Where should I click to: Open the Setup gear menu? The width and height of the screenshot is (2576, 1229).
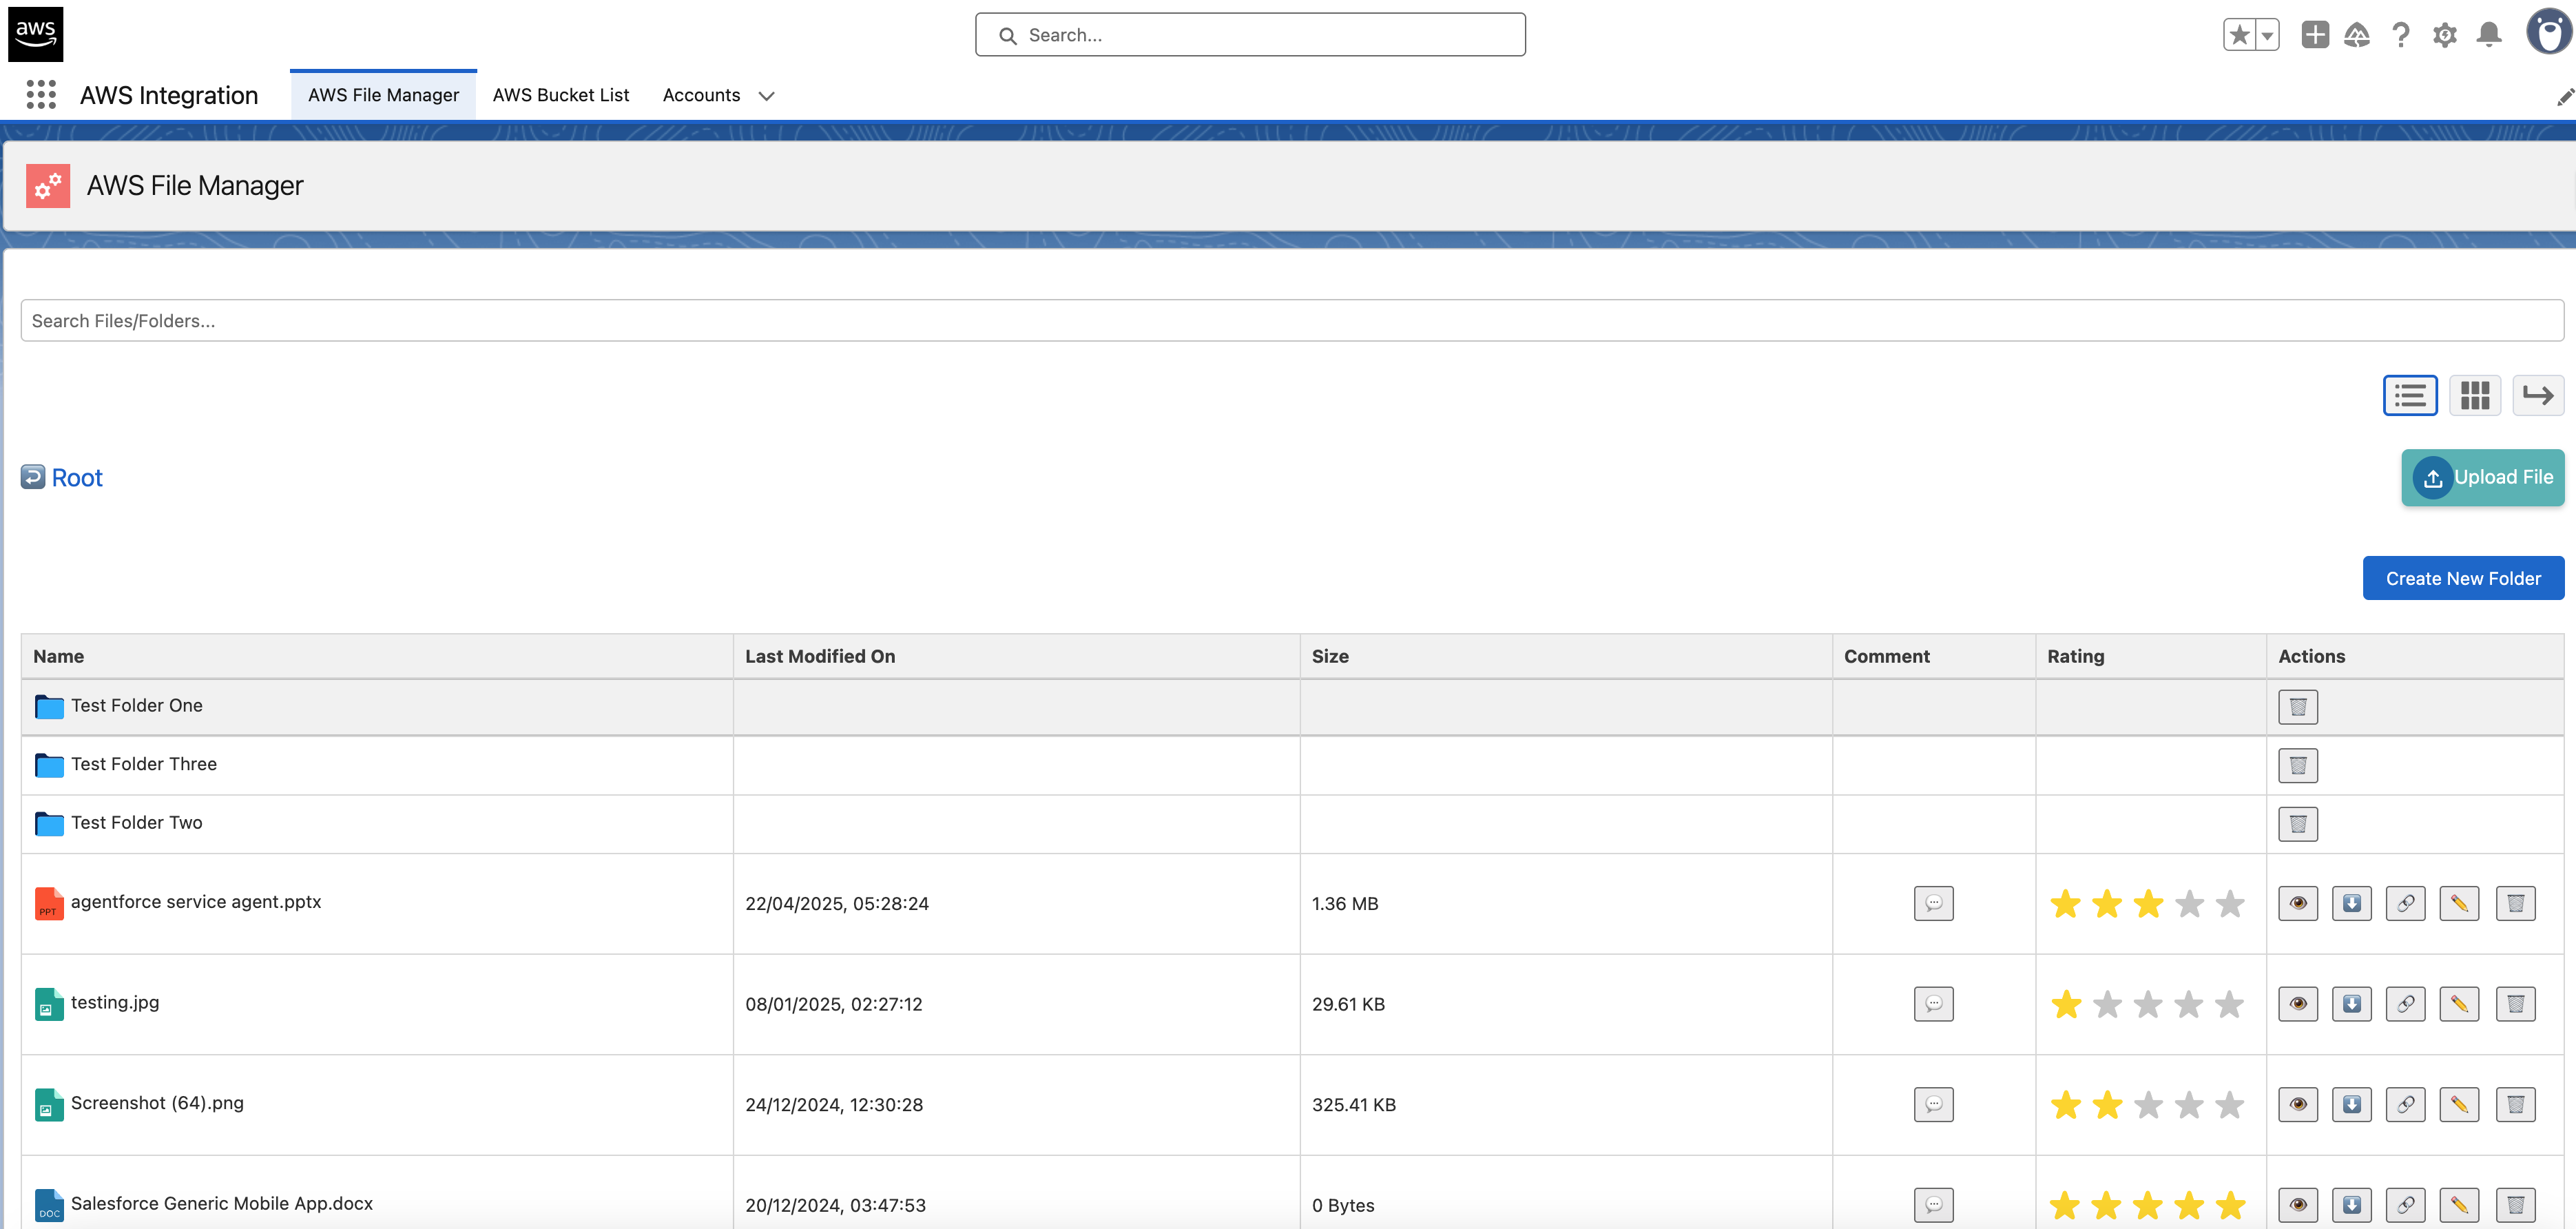click(x=2445, y=35)
